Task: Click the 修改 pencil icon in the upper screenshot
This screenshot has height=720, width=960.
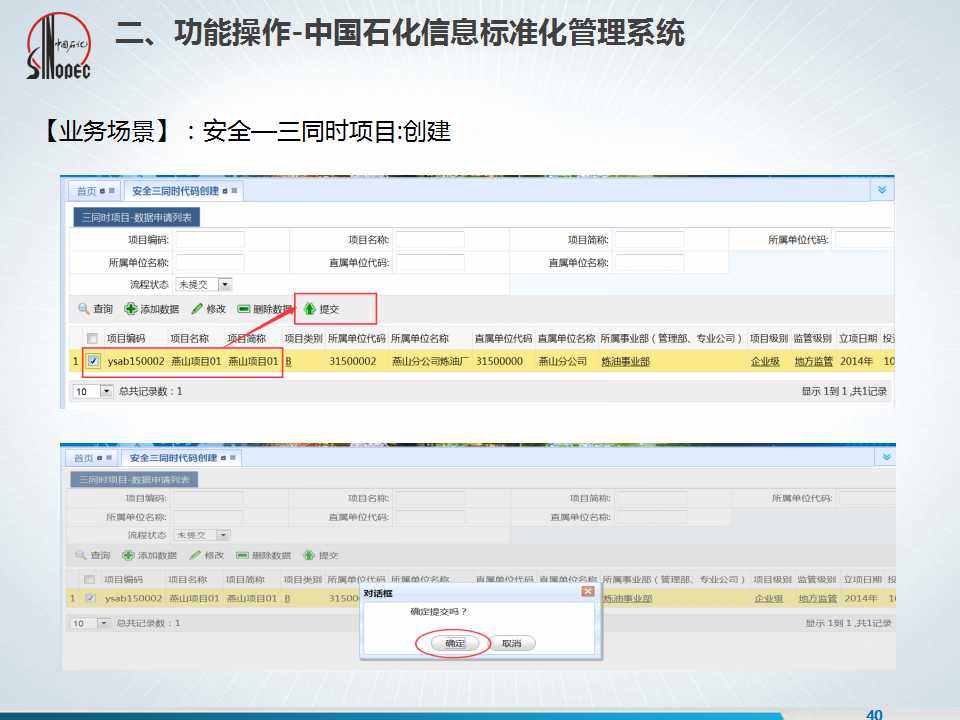Action: pos(197,309)
